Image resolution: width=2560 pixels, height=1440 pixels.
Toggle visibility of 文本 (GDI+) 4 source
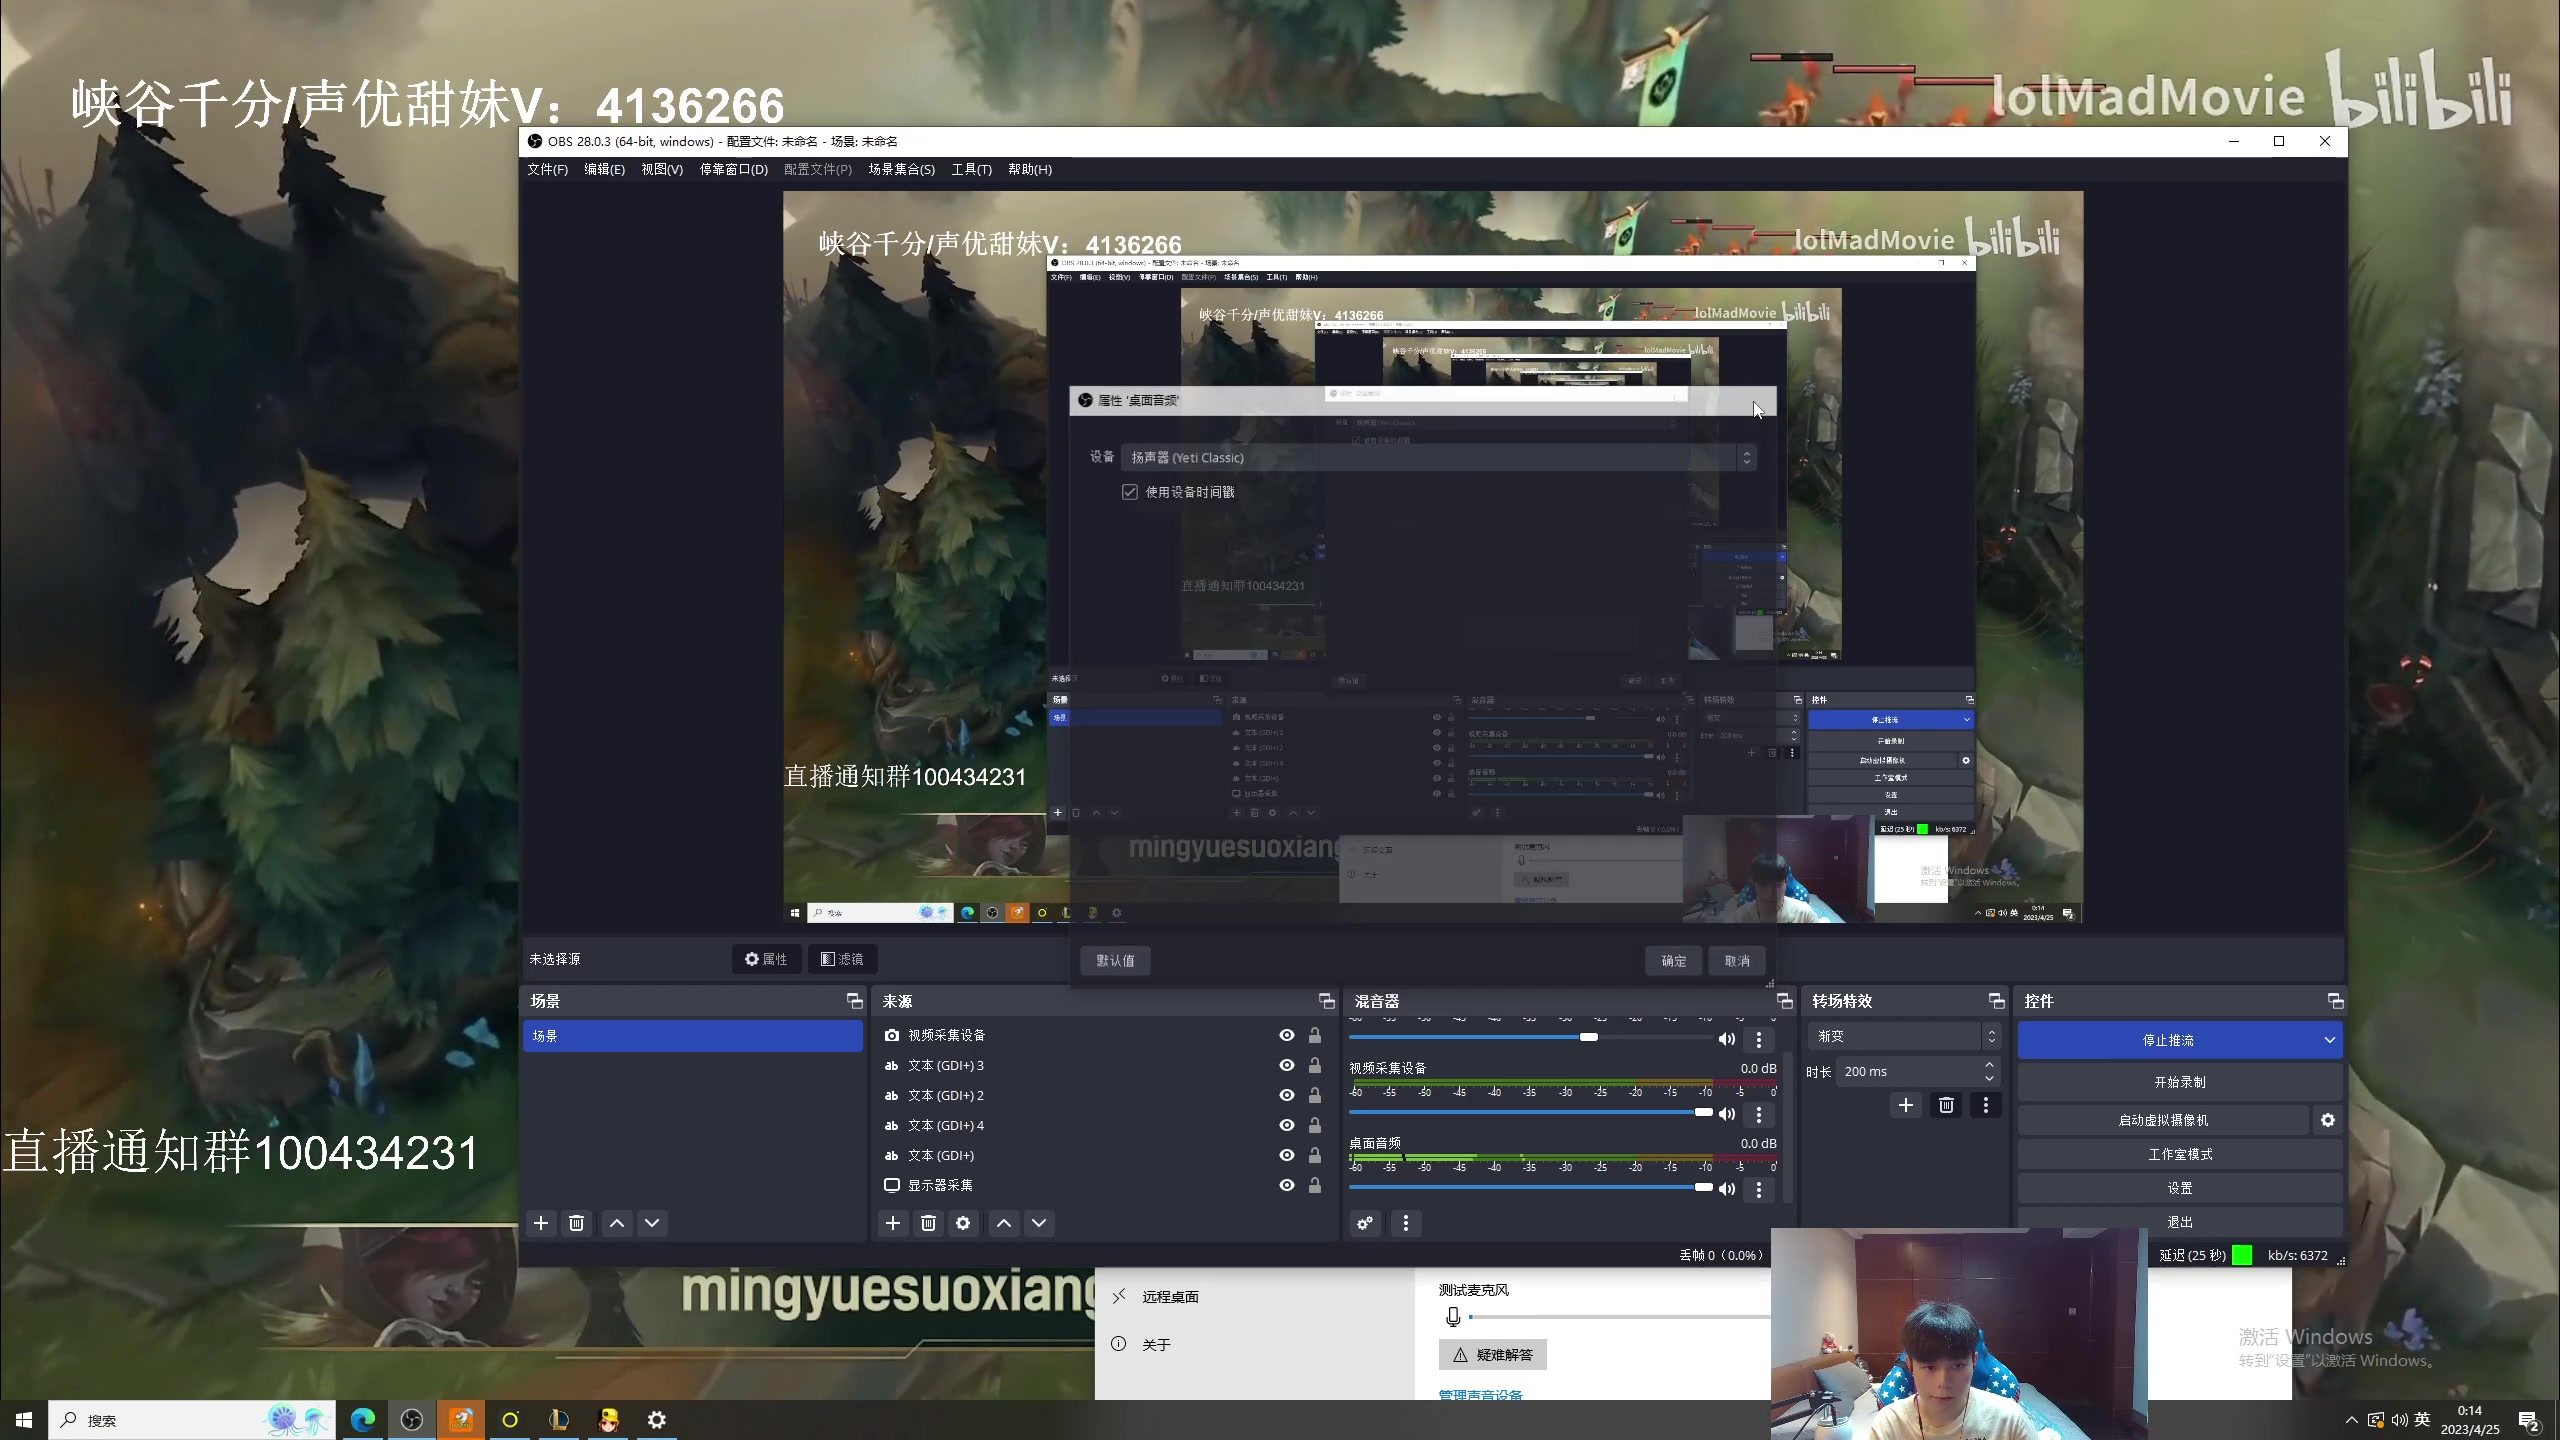coord(1287,1125)
